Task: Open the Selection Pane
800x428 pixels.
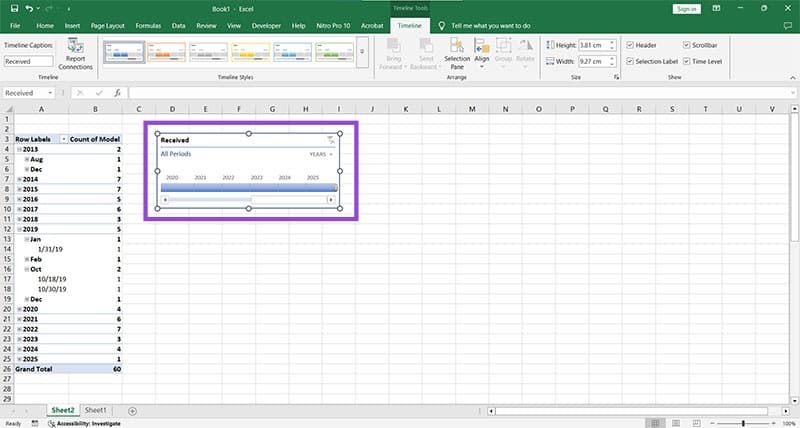Action: click(457, 54)
